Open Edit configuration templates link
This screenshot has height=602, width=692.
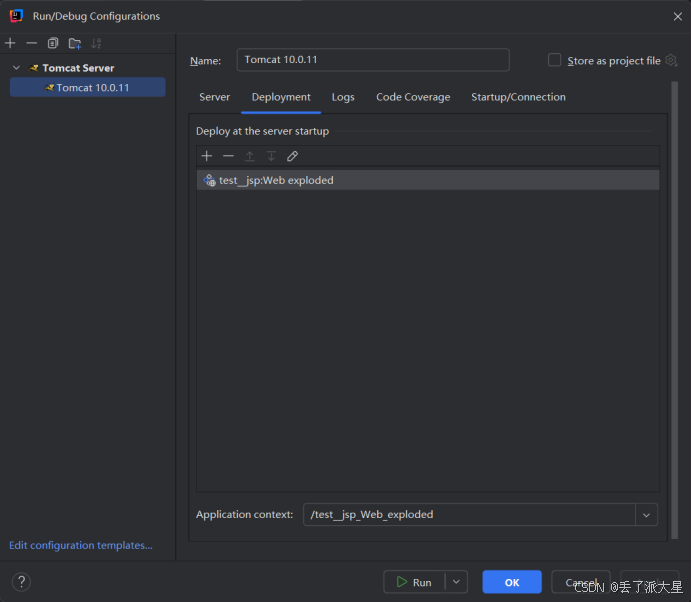coord(81,545)
